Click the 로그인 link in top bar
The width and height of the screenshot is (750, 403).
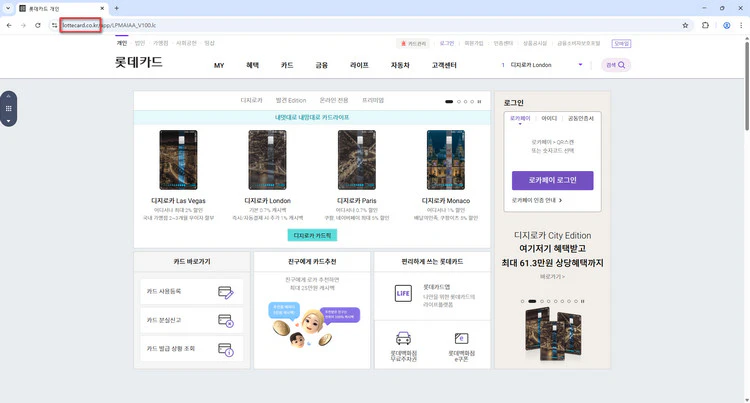[x=447, y=43]
